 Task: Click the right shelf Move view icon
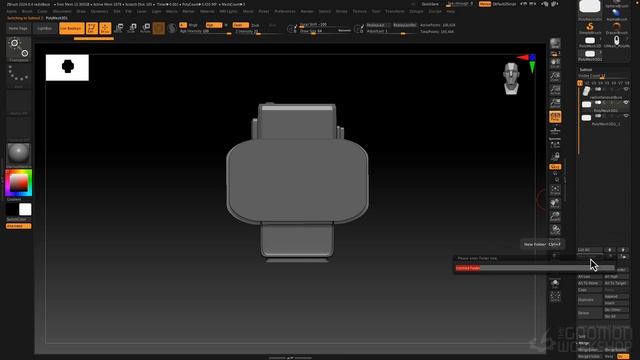pos(555,203)
